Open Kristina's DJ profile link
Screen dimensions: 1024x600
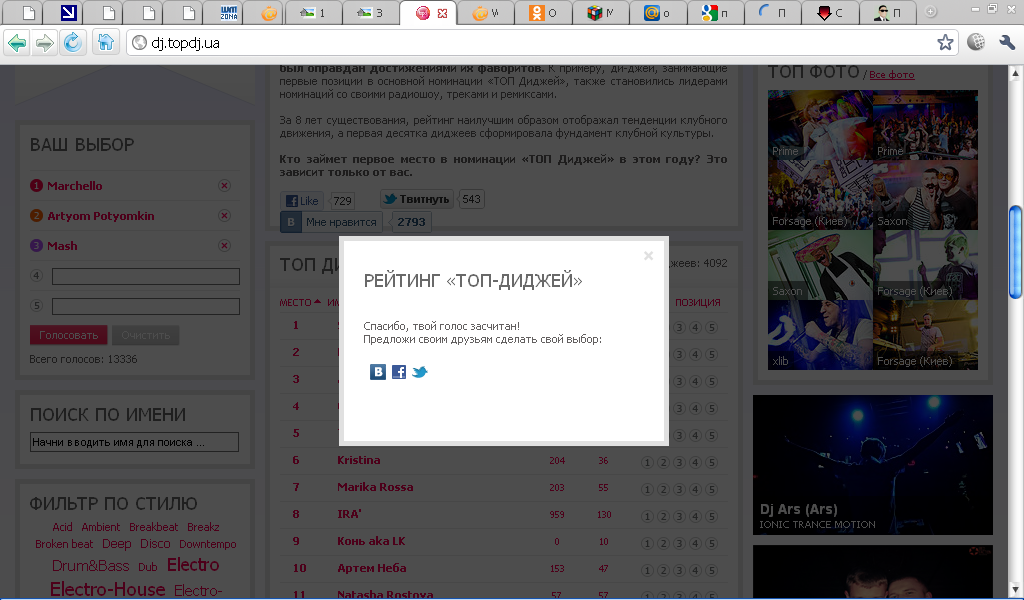tap(359, 460)
